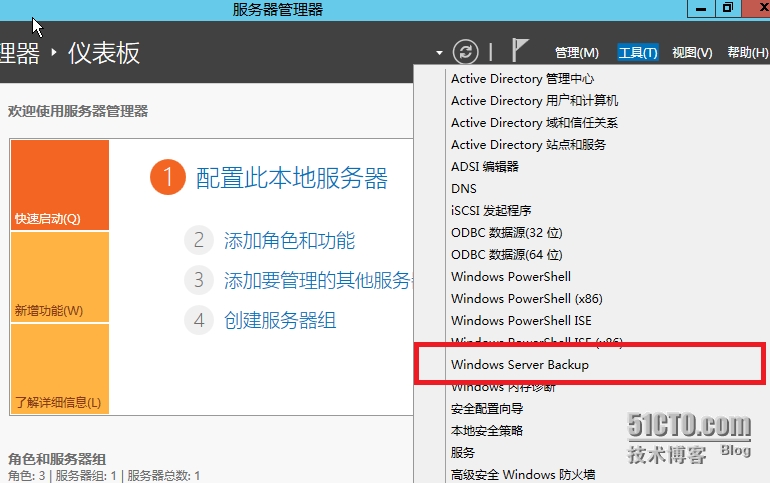This screenshot has height=483, width=770.
Task: Open iSCSI 发起程序
Action: [491, 211]
